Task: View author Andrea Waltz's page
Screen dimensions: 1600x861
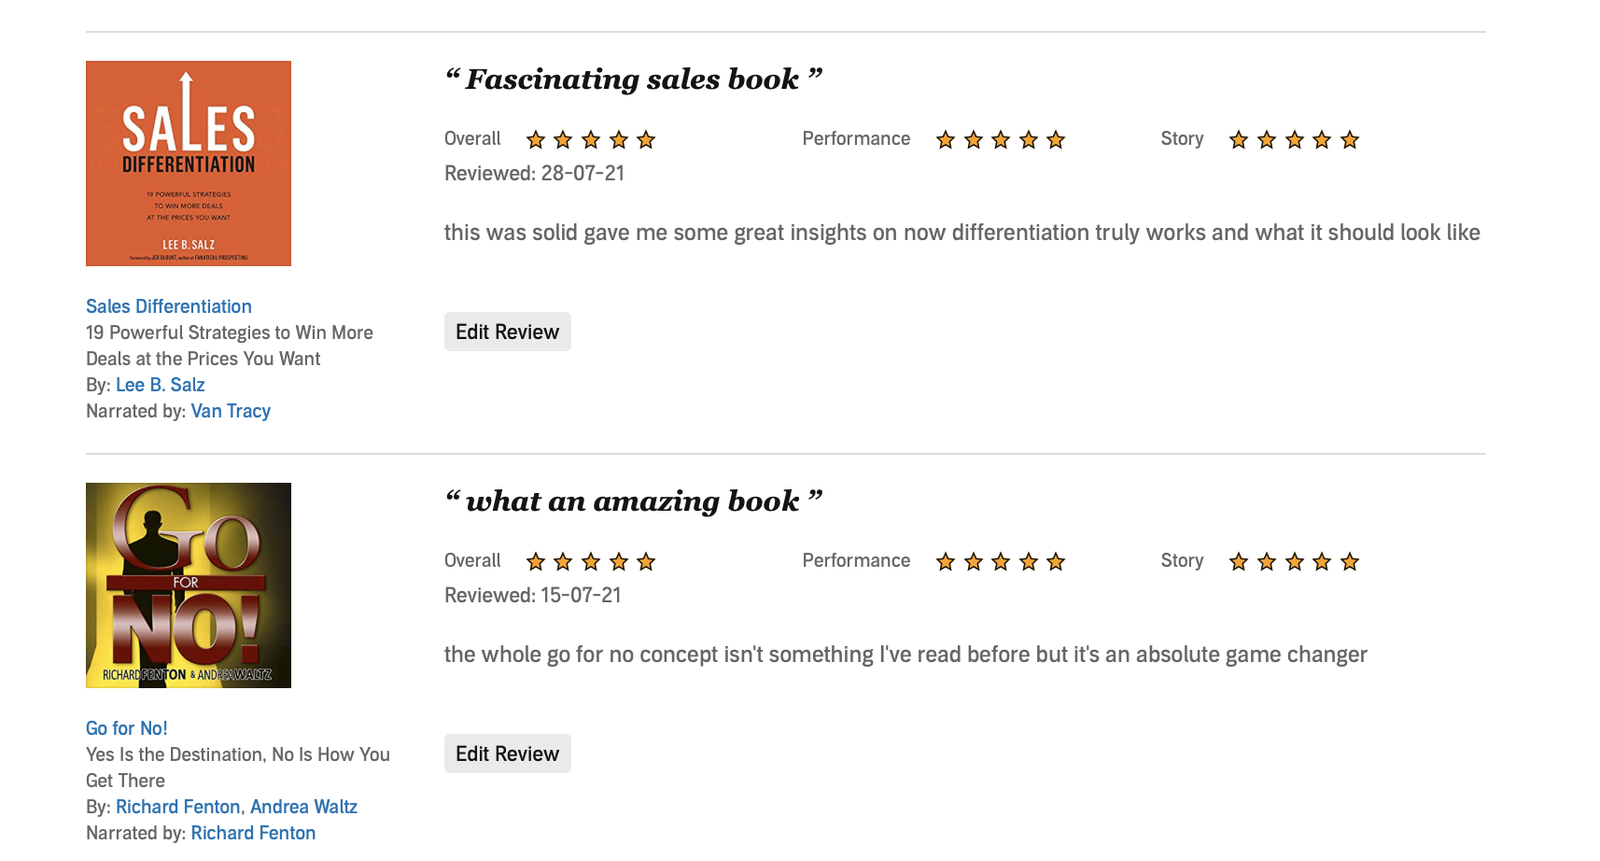Action: [x=304, y=806]
